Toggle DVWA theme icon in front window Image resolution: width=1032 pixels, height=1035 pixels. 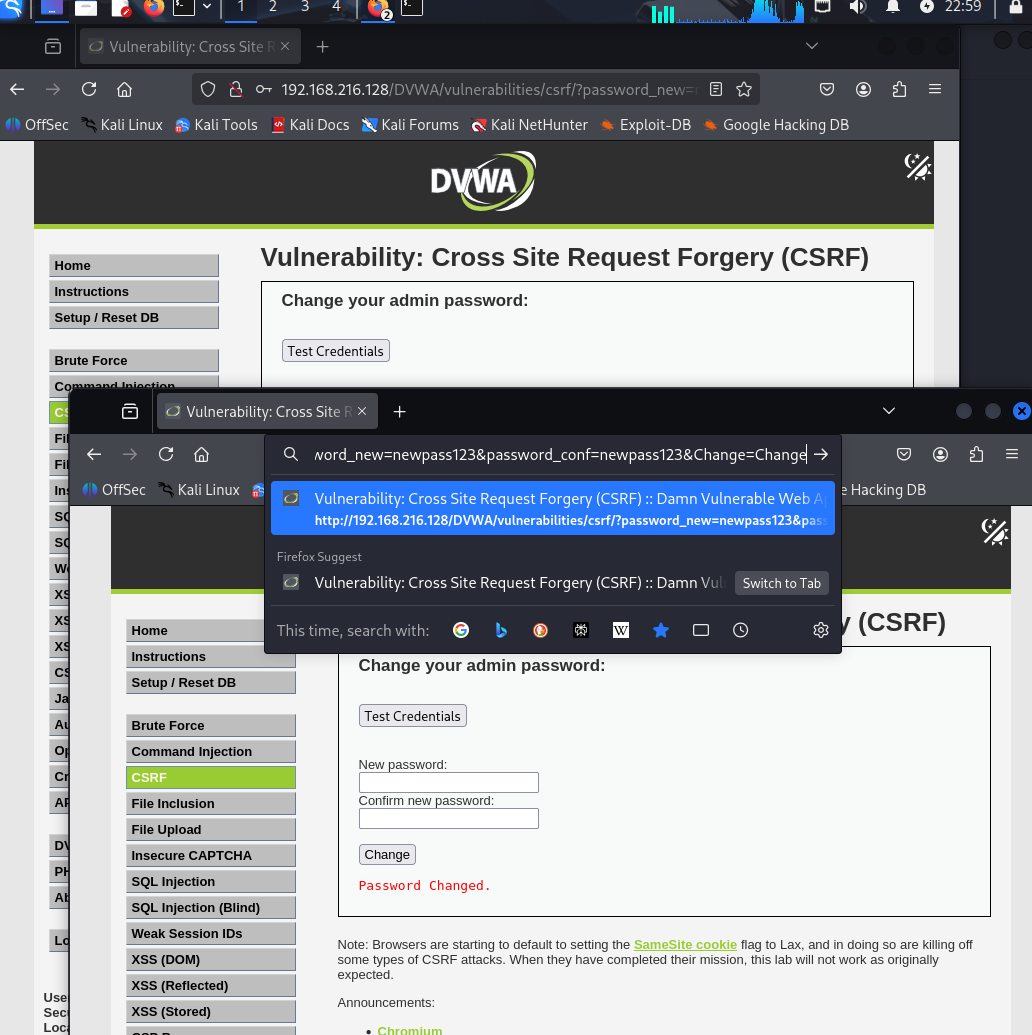click(994, 532)
